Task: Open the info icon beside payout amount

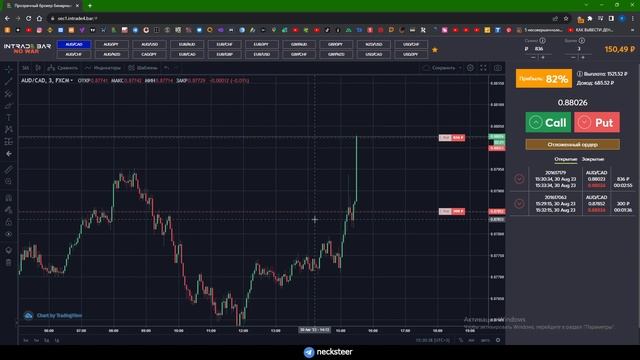Action: [x=580, y=74]
